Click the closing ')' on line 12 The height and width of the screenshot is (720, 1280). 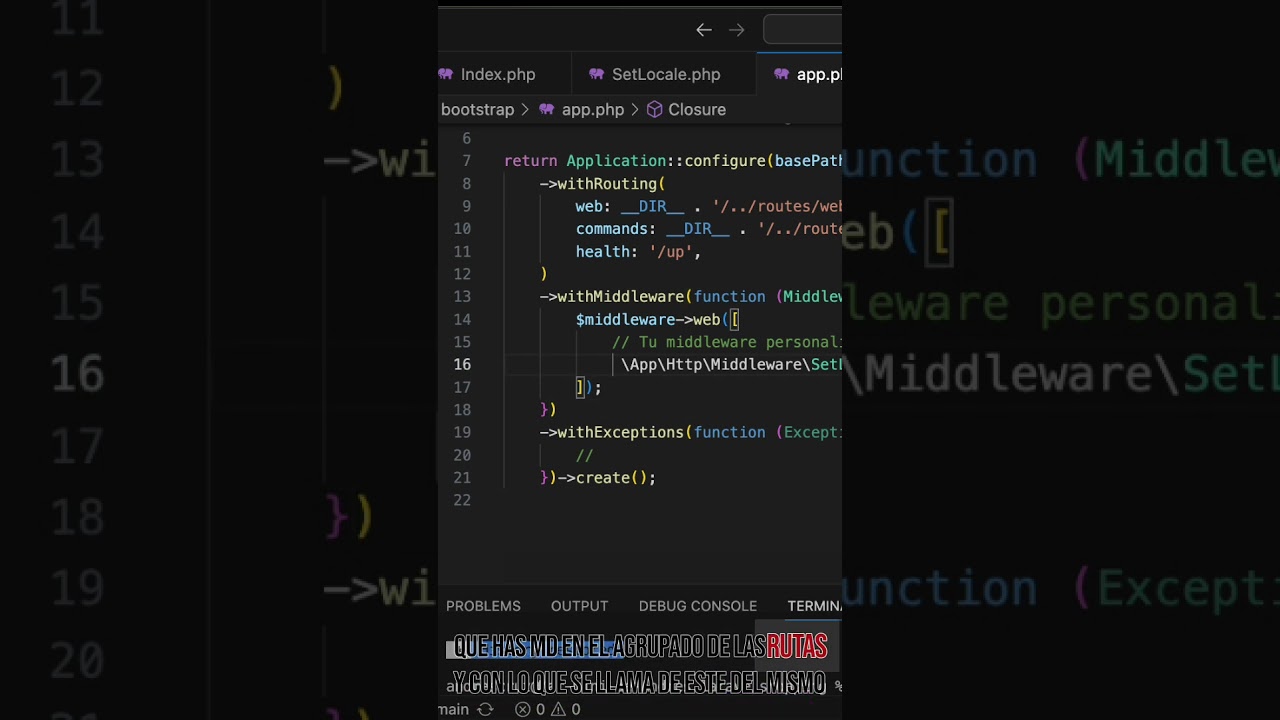543,274
